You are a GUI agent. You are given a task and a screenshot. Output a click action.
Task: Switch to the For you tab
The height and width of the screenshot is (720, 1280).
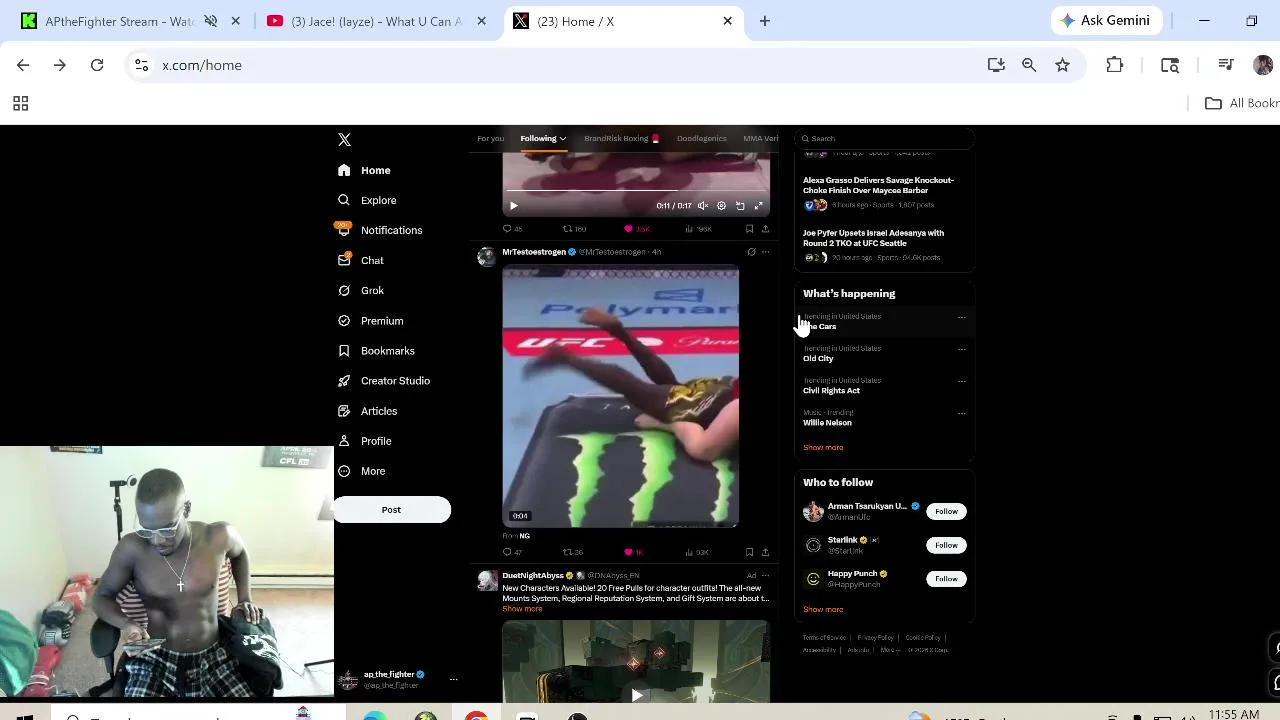point(490,138)
